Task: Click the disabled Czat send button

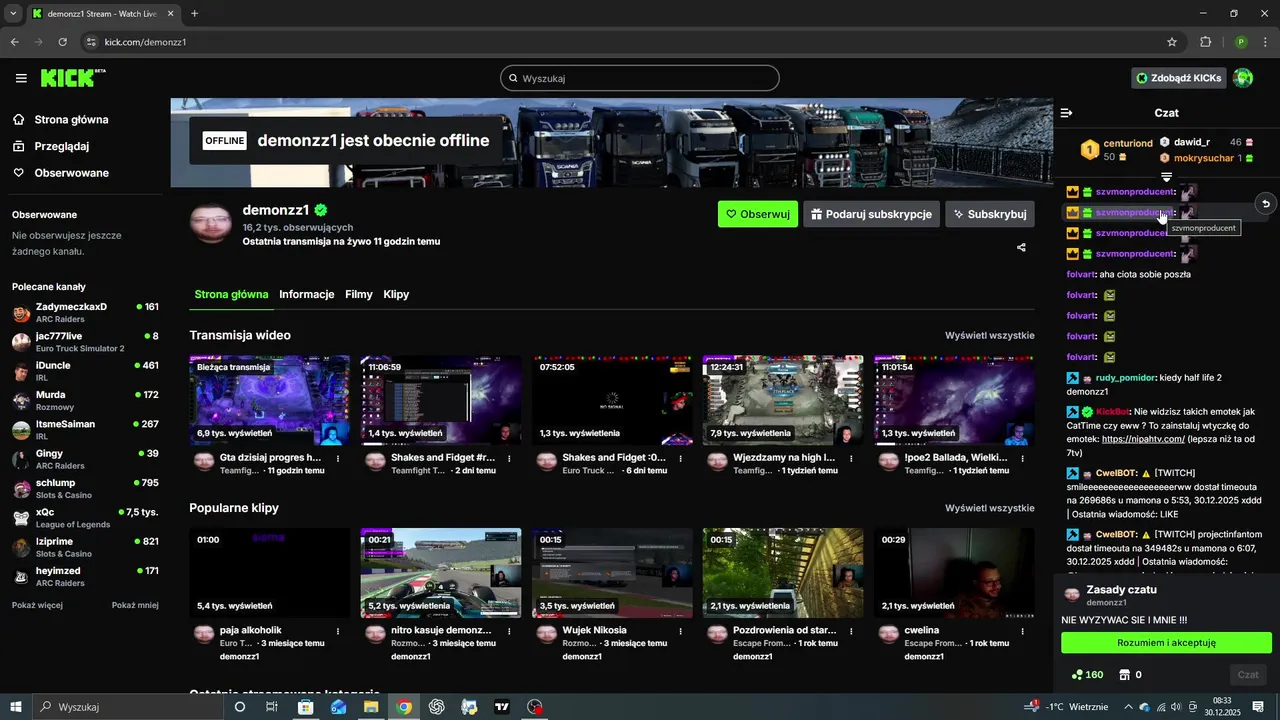Action: tap(1248, 675)
